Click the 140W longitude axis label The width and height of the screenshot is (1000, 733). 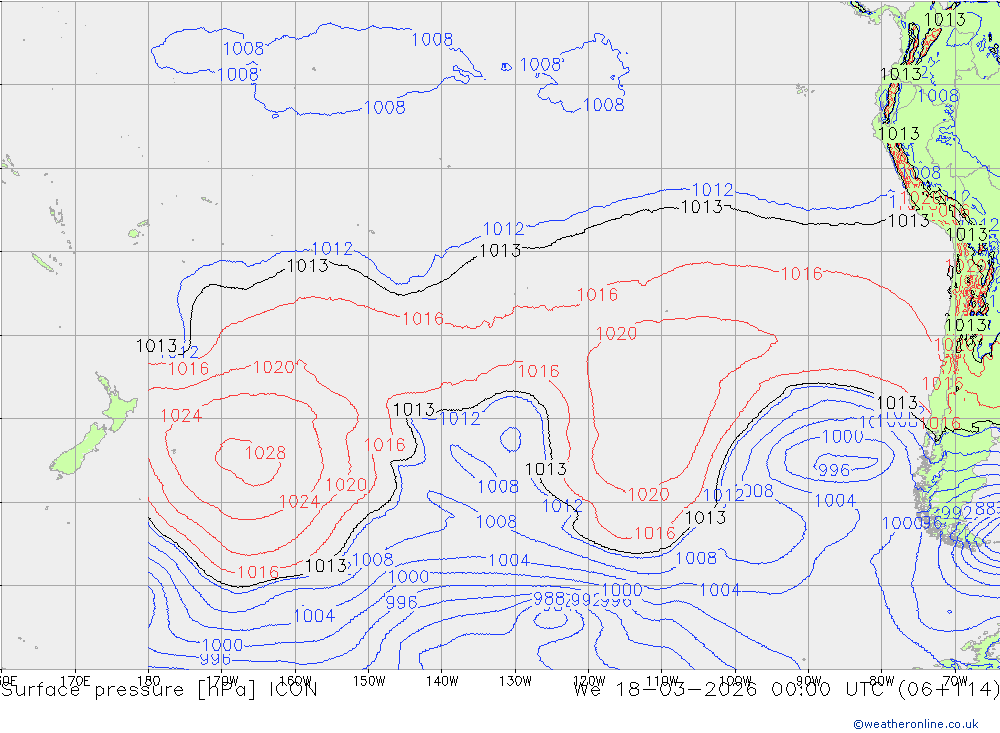tap(442, 681)
